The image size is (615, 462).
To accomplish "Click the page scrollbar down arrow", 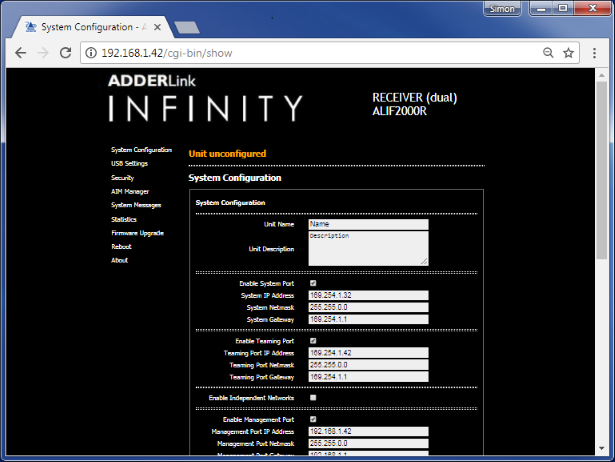I will coord(602,448).
